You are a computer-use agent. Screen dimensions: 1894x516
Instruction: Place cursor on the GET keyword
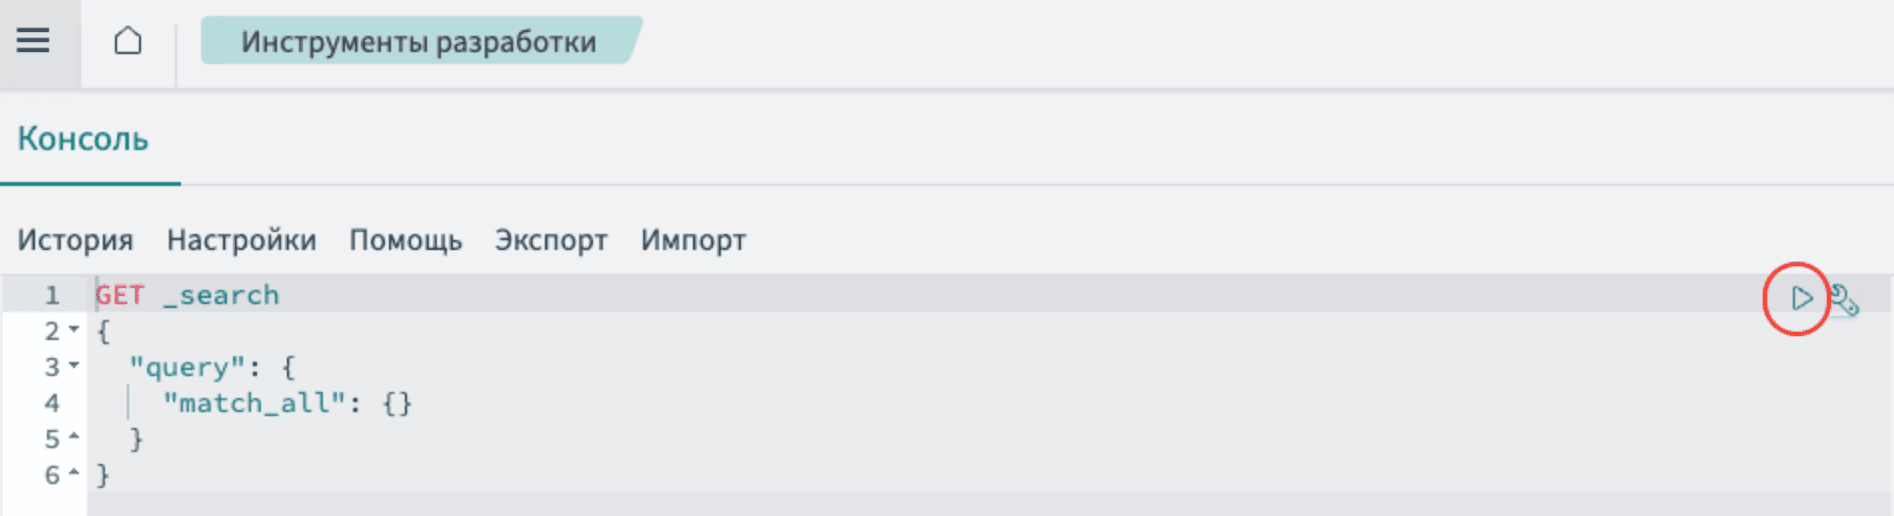(120, 295)
